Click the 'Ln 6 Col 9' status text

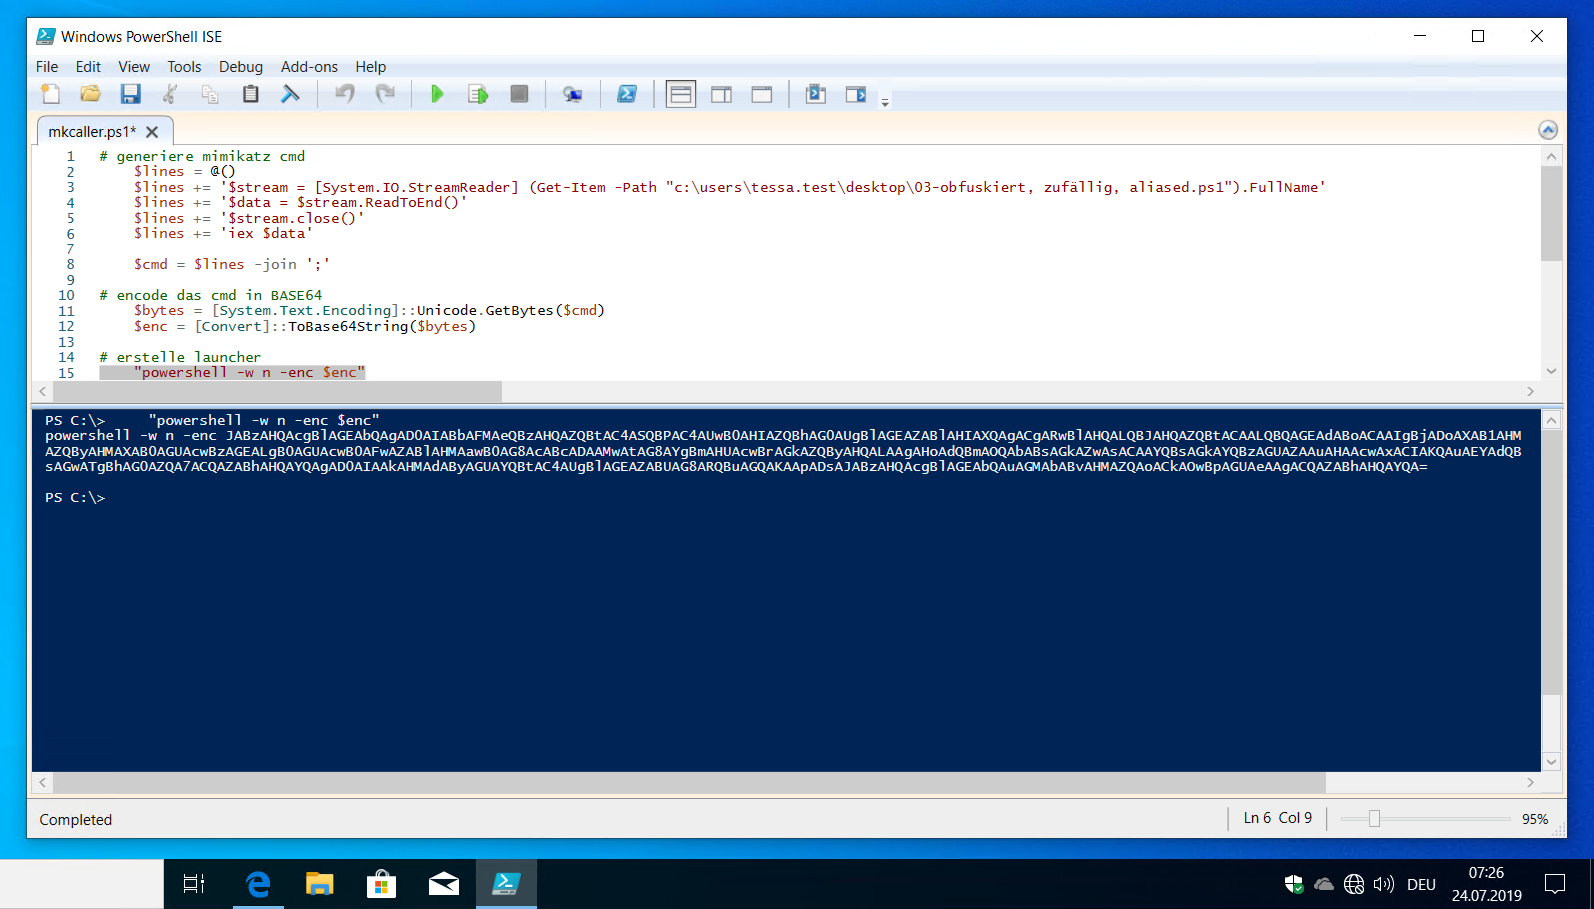pos(1278,818)
